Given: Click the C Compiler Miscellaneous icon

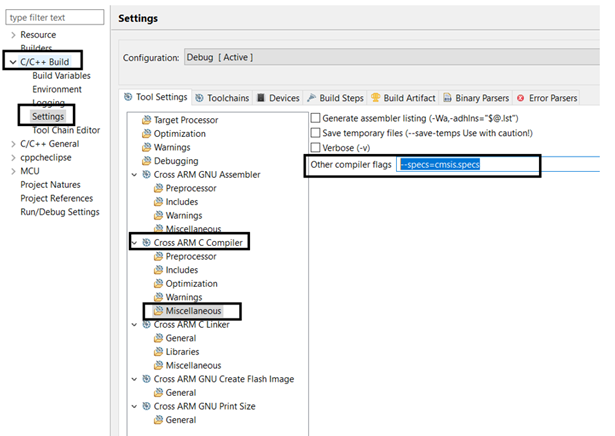Looking at the screenshot, I should pos(158,311).
